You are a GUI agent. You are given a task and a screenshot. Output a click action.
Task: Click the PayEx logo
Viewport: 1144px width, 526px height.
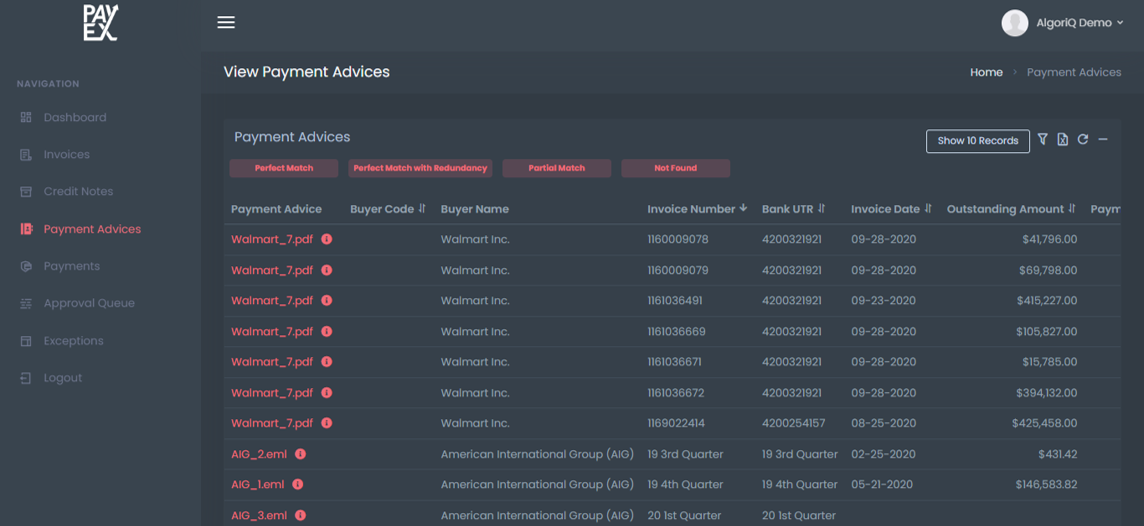click(x=100, y=23)
